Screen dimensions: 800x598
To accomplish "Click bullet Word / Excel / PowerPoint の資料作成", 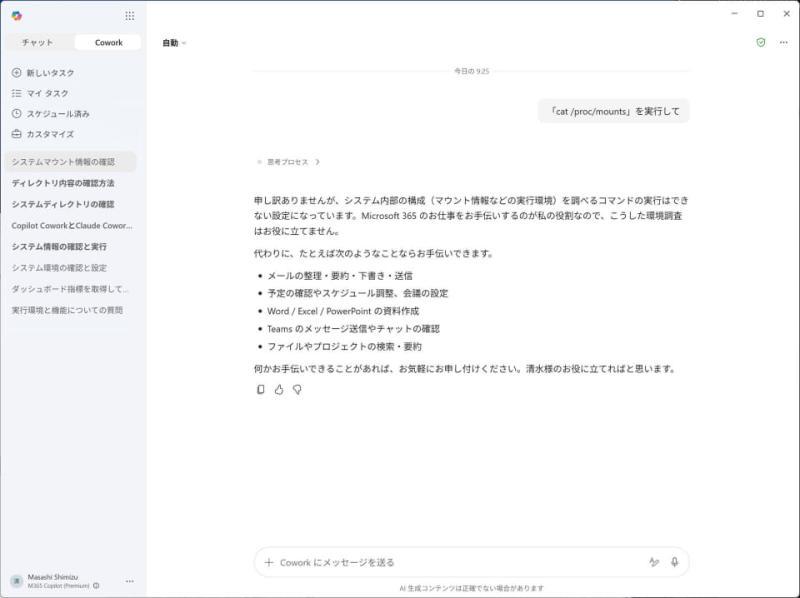I will point(343,311).
